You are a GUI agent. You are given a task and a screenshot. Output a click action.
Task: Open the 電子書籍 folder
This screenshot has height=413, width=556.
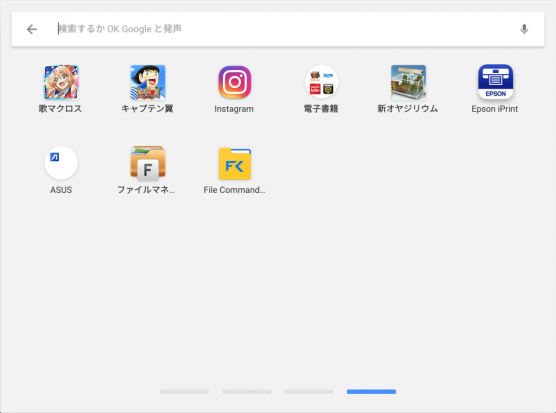click(x=321, y=82)
